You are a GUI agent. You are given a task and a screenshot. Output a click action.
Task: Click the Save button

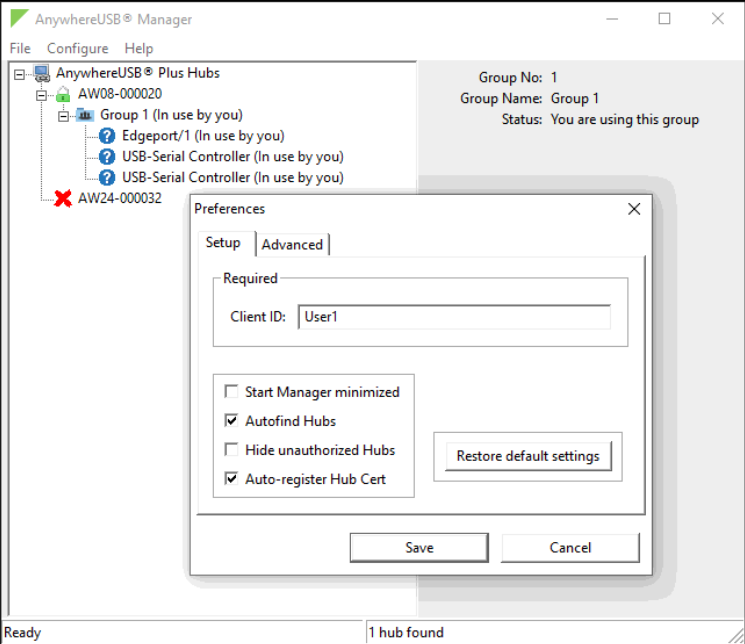[419, 548]
